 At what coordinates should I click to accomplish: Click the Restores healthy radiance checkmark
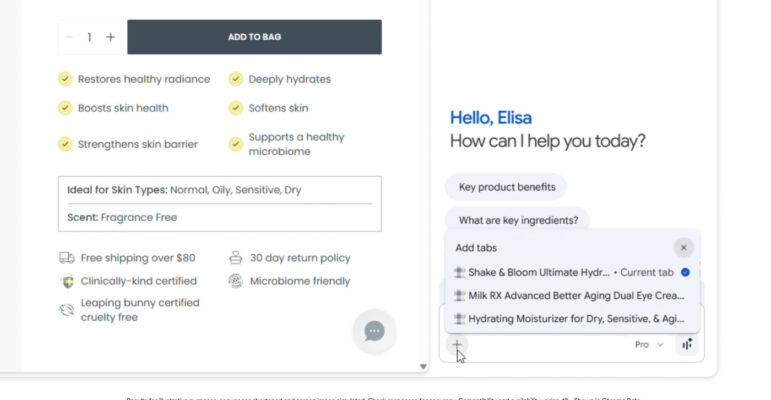click(65, 79)
